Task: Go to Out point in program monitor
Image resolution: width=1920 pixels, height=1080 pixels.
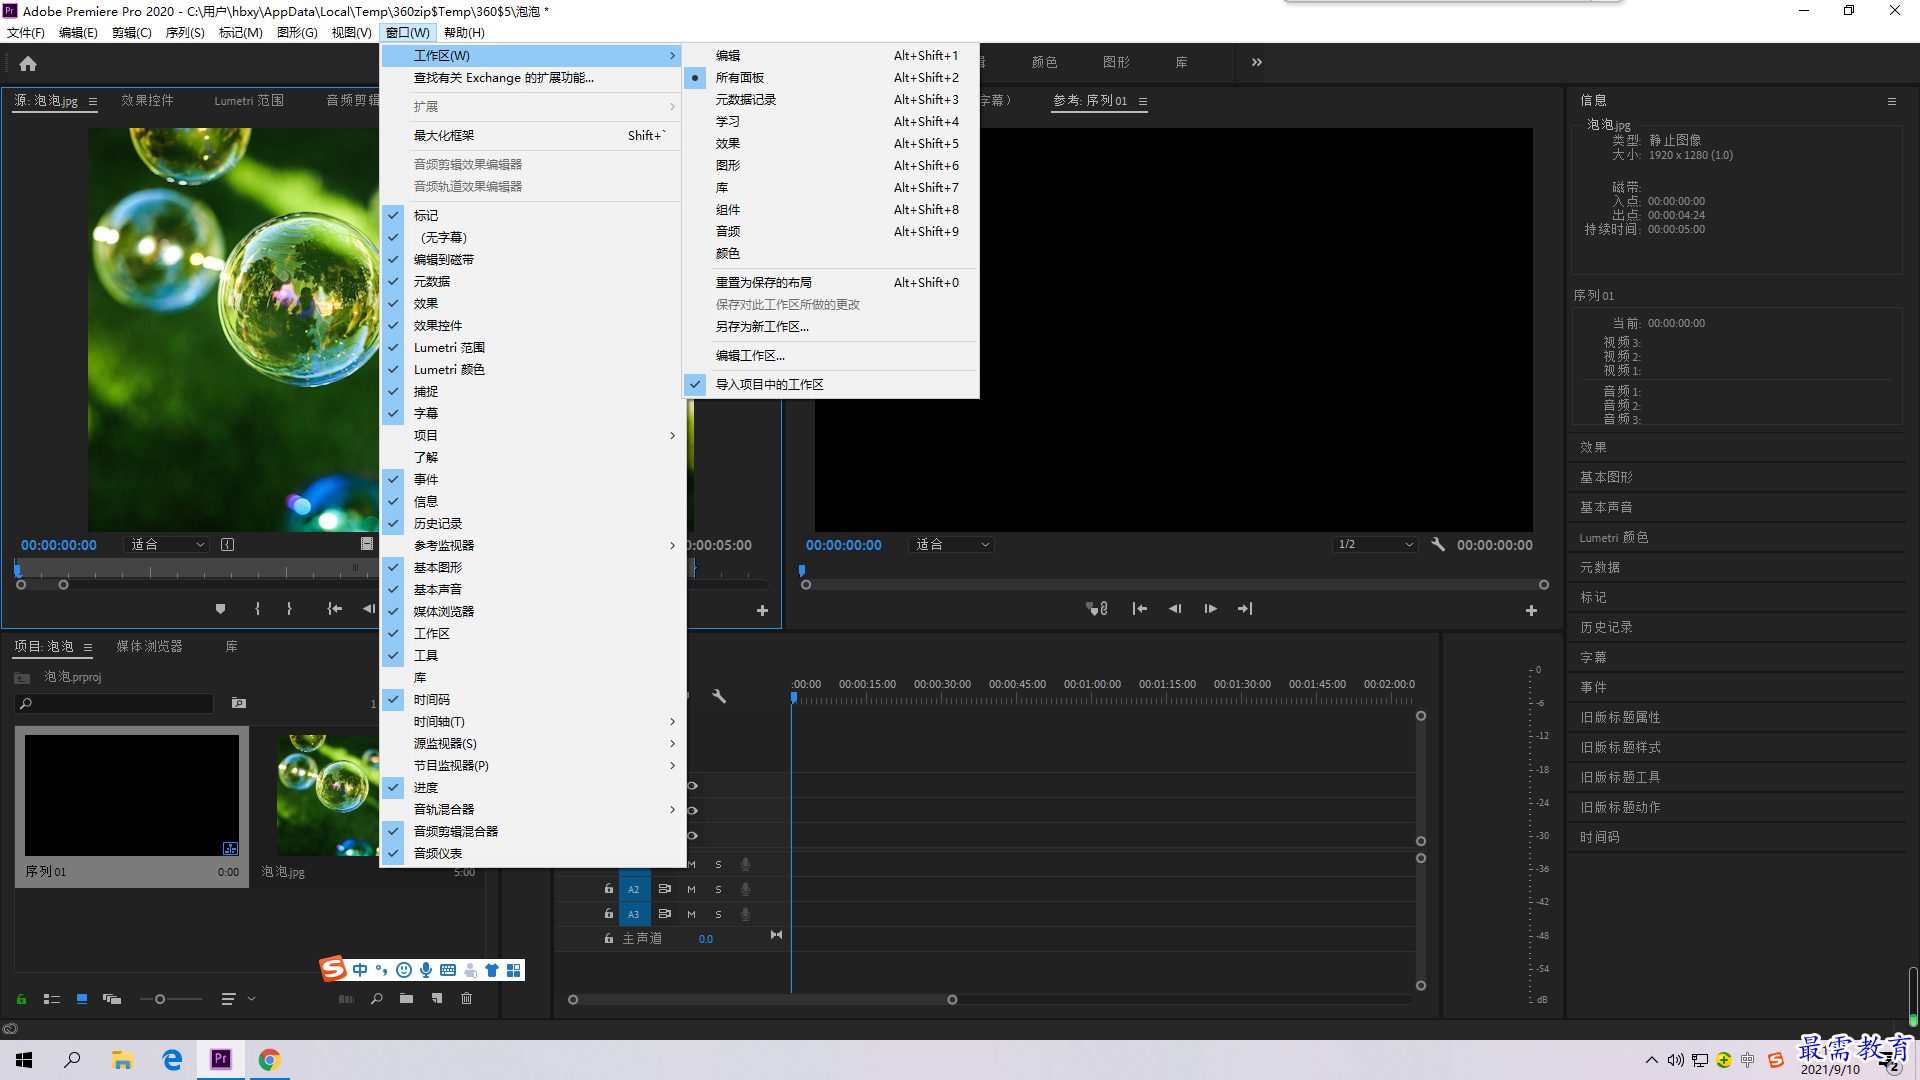Action: (1245, 609)
